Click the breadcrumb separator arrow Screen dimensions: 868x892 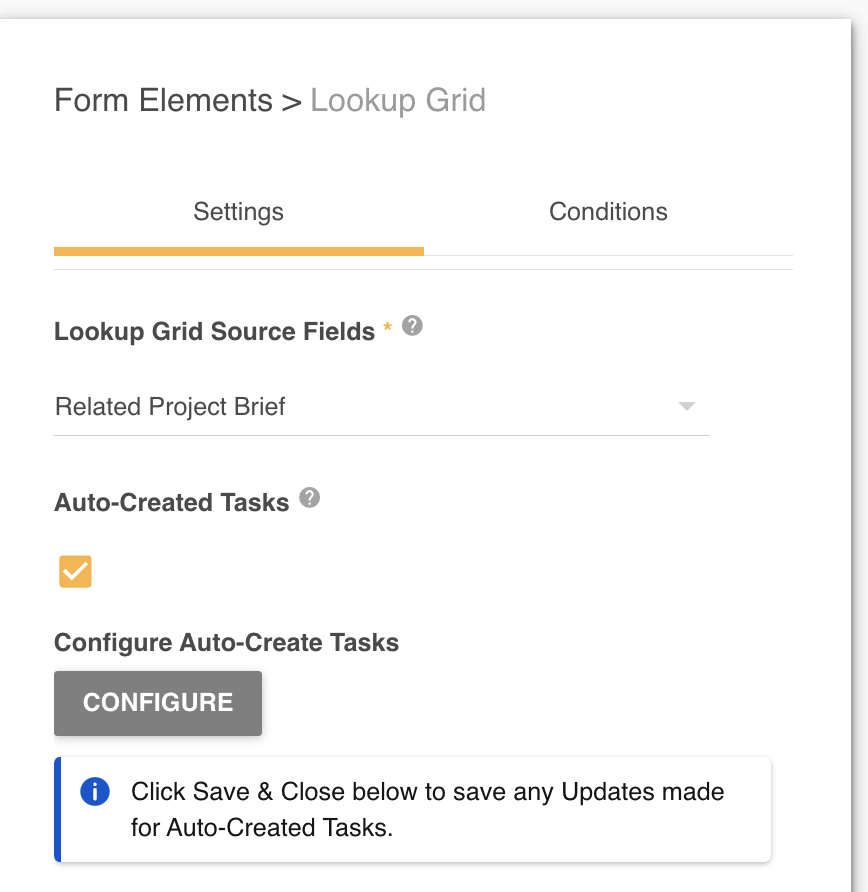point(291,102)
